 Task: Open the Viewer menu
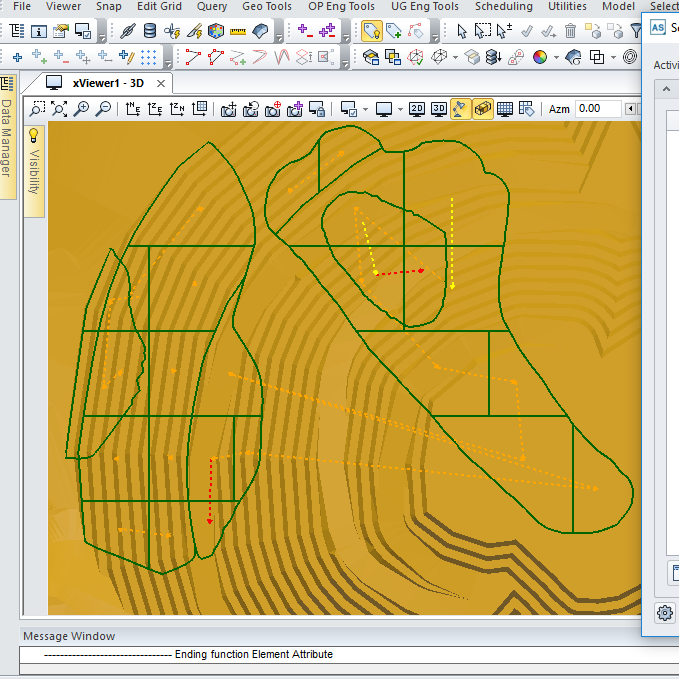pyautogui.click(x=63, y=6)
